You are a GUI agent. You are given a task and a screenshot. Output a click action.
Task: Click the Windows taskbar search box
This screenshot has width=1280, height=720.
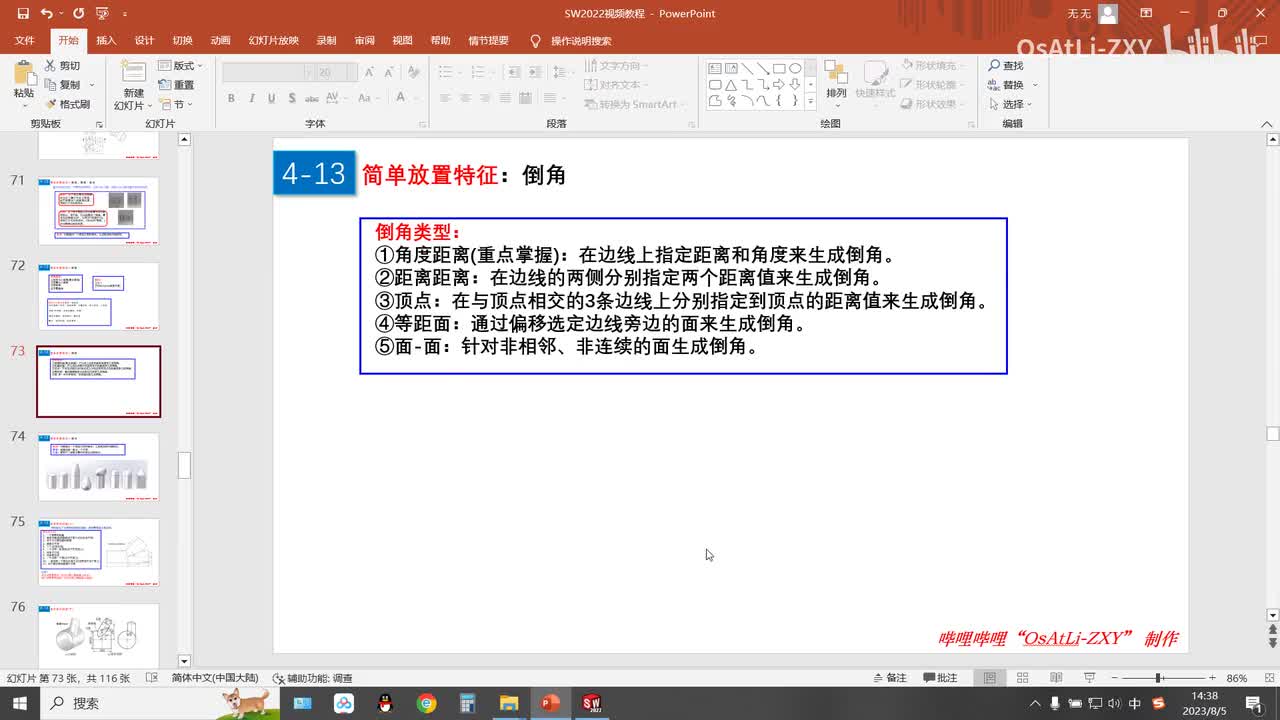(160, 703)
